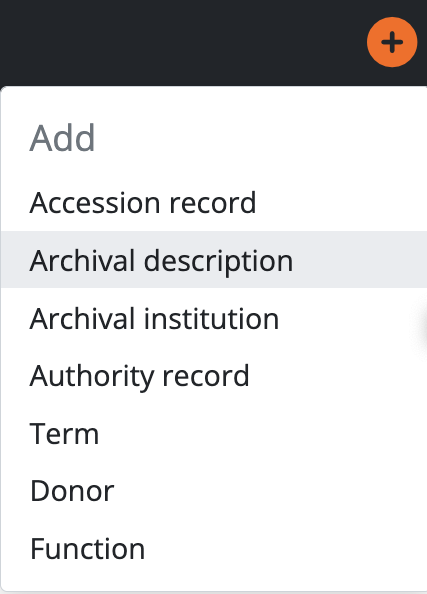This screenshot has width=427, height=594.
Task: Open the new Function form
Action: pos(214,548)
